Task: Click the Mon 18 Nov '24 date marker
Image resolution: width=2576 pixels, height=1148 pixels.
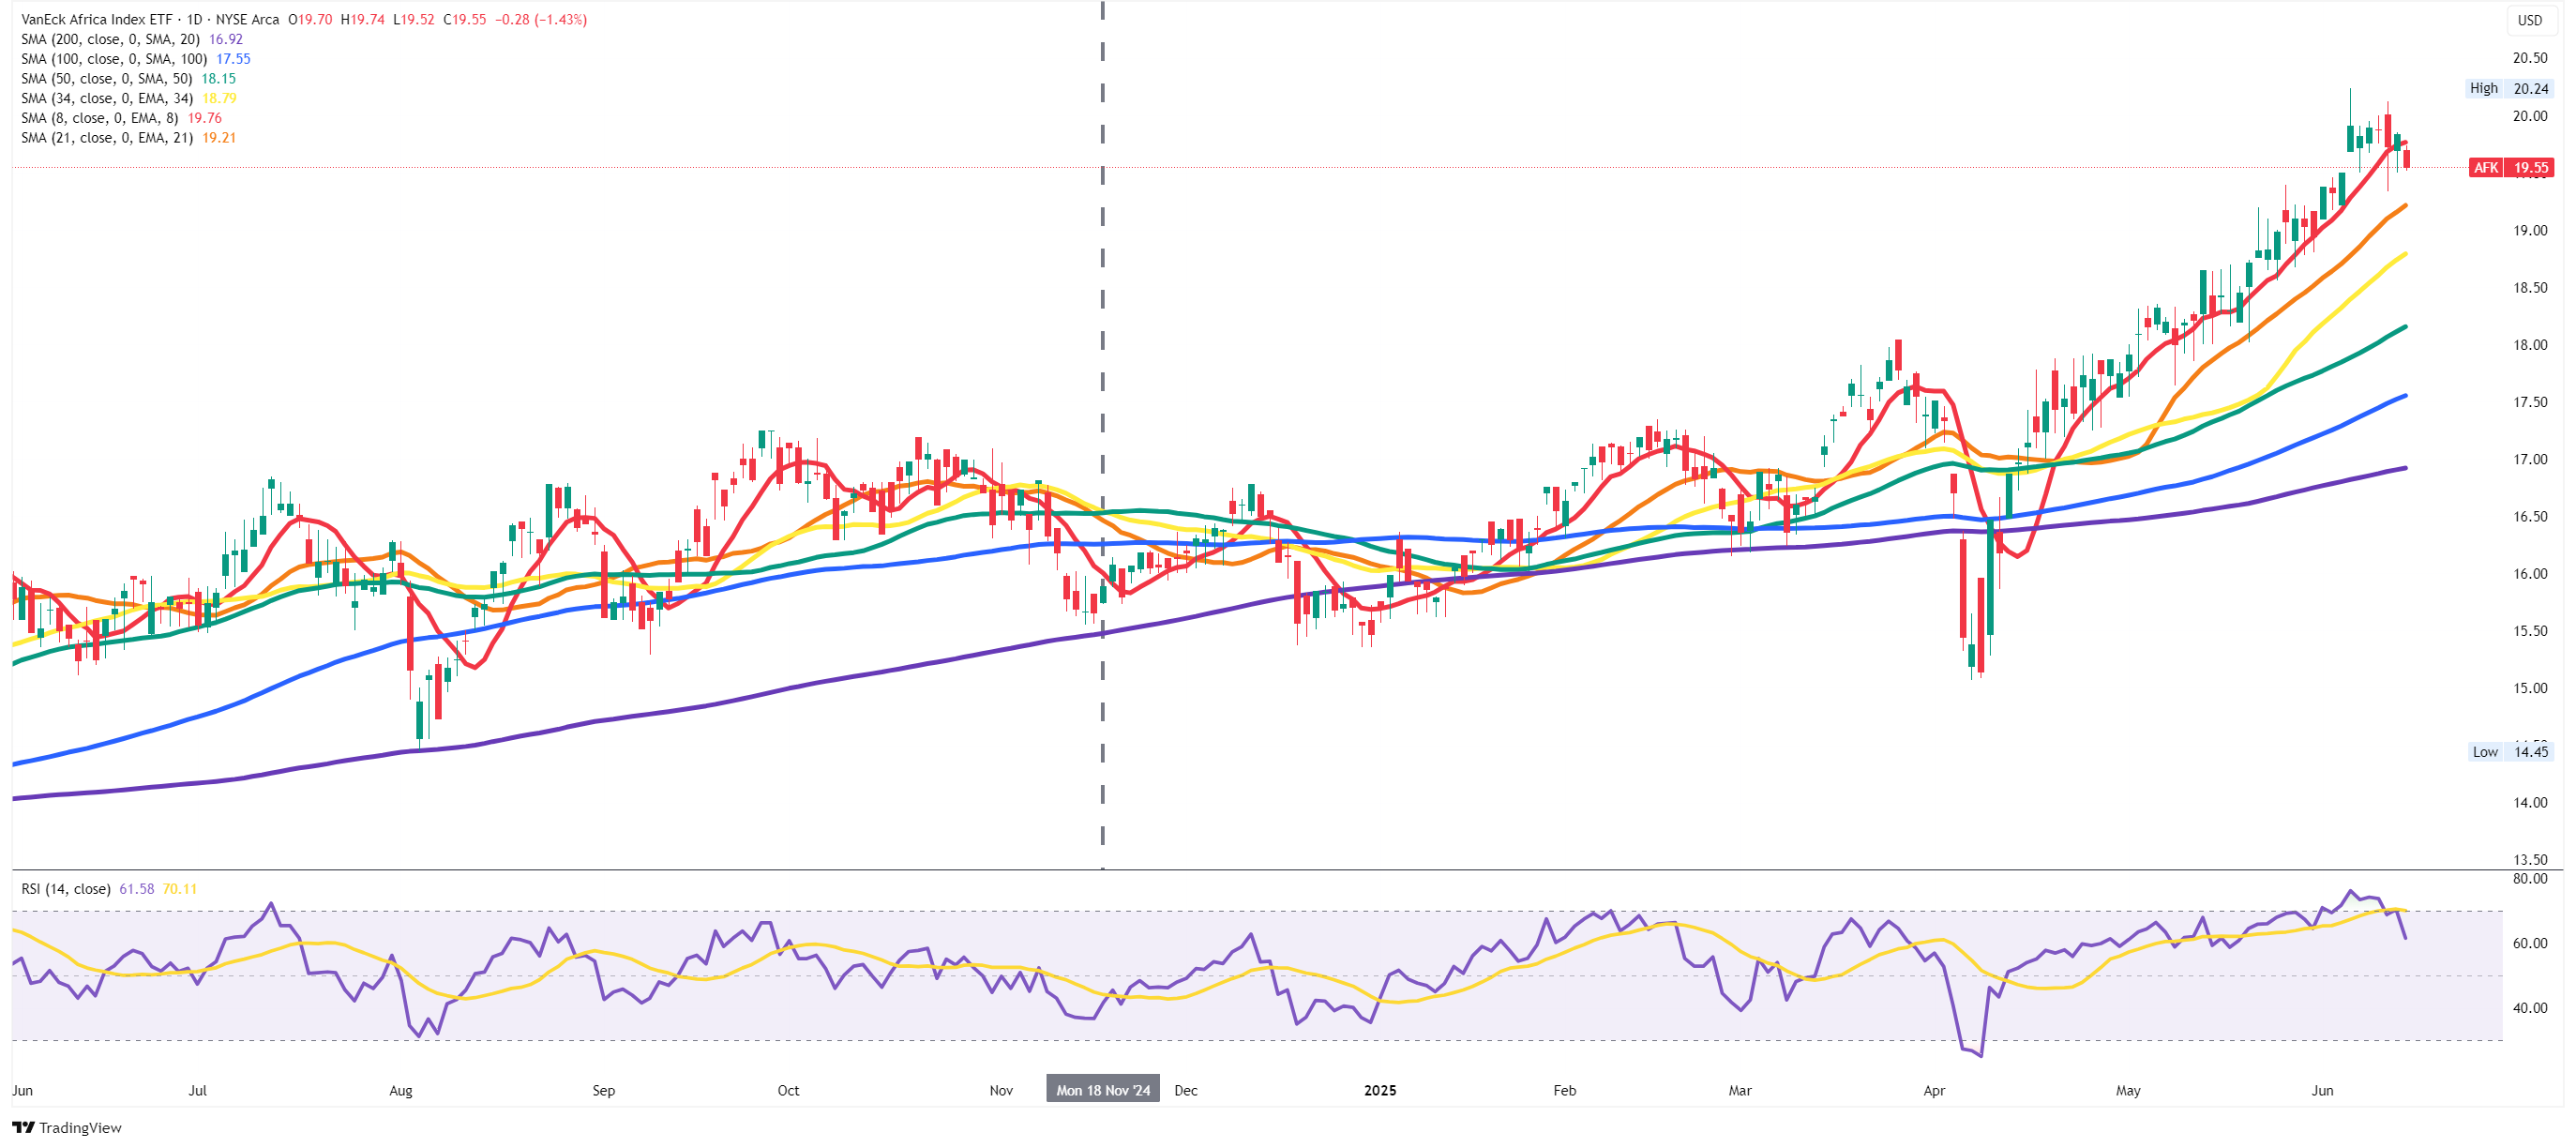Action: (x=1102, y=1090)
